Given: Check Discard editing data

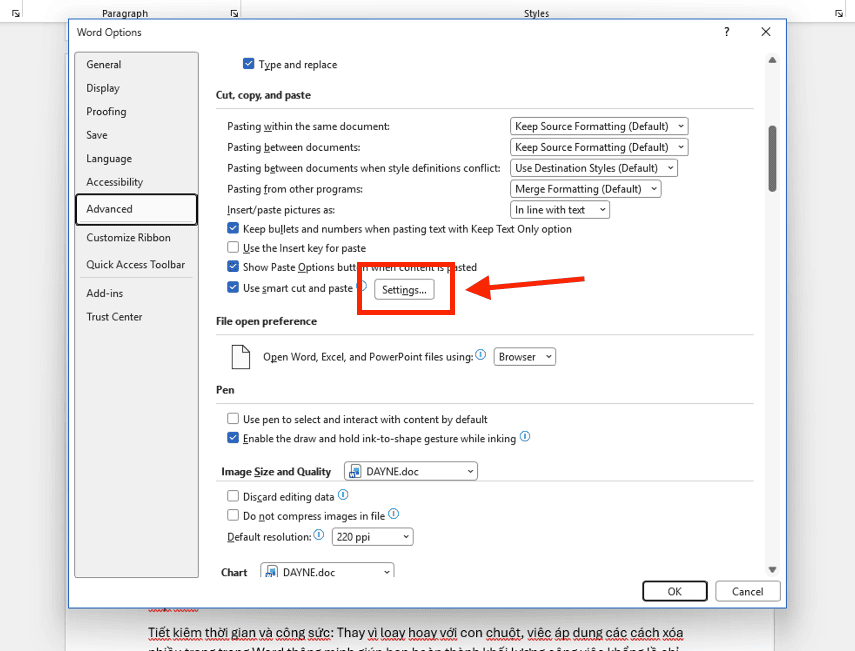Looking at the screenshot, I should coord(233,496).
